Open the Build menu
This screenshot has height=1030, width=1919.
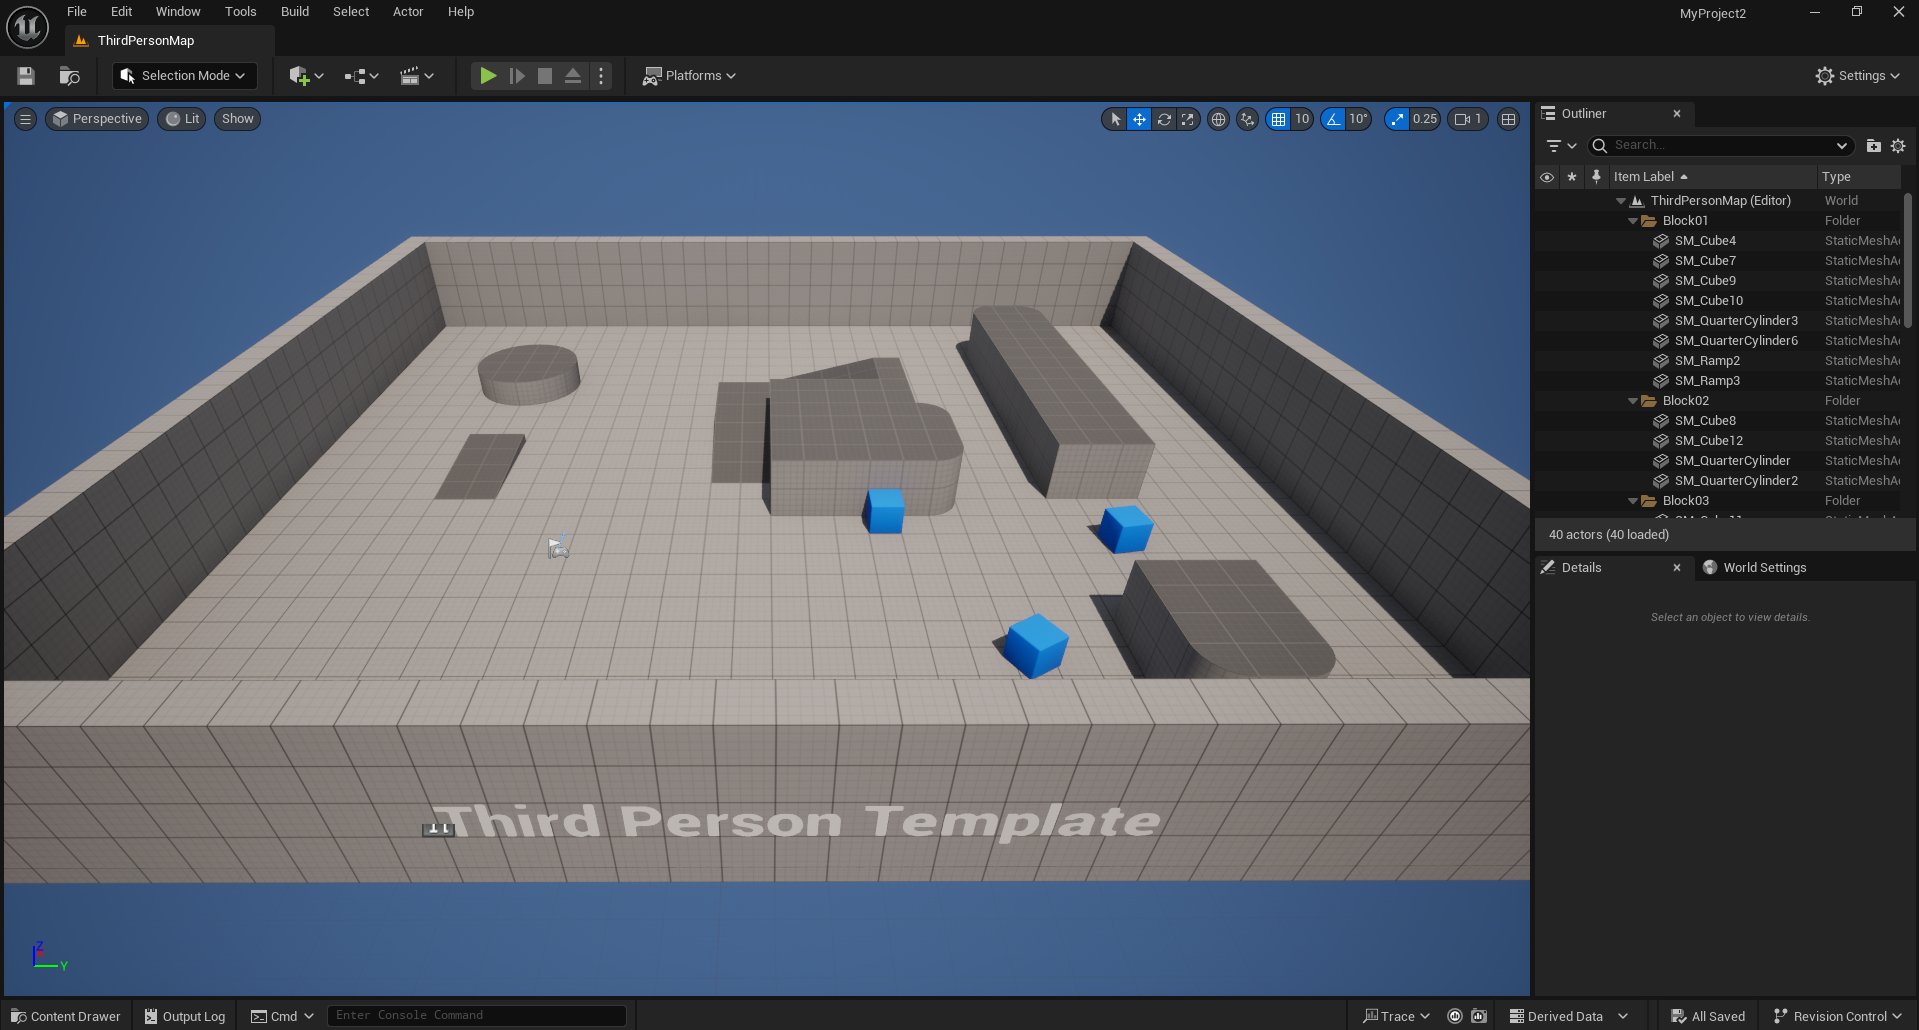coord(295,12)
